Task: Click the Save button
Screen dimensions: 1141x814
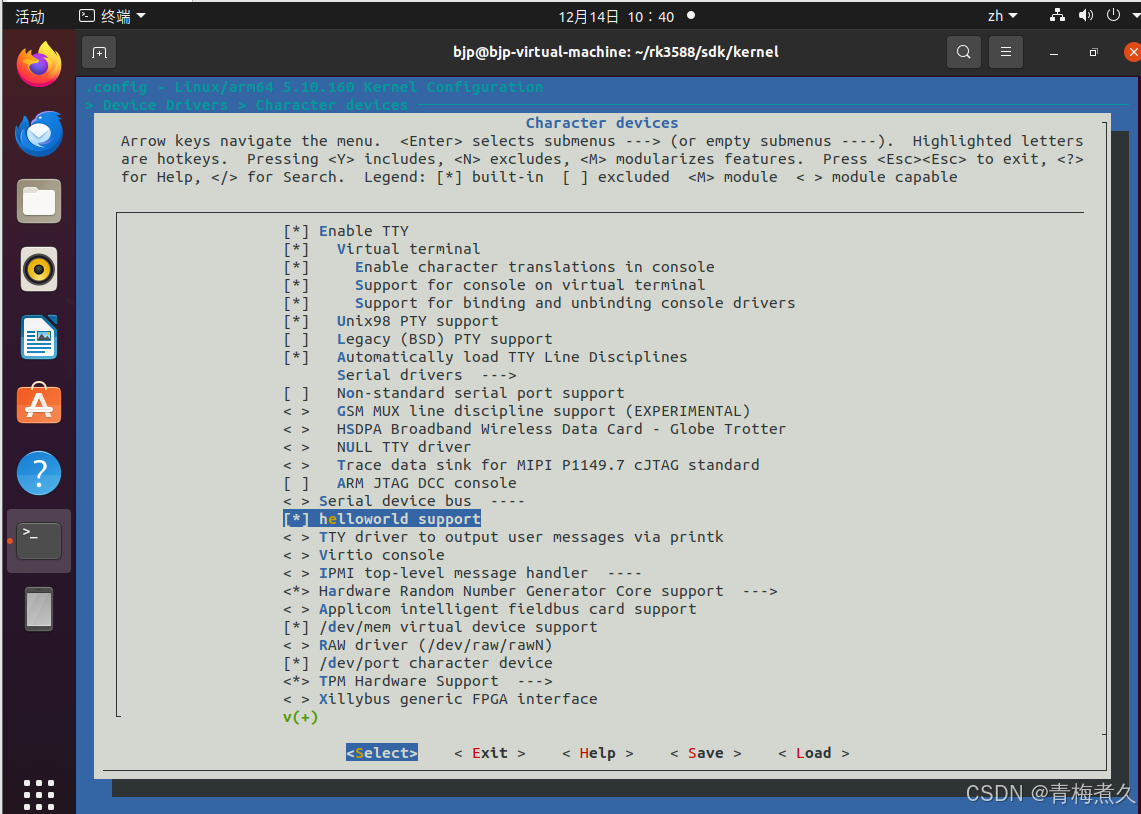Action: tap(706, 753)
